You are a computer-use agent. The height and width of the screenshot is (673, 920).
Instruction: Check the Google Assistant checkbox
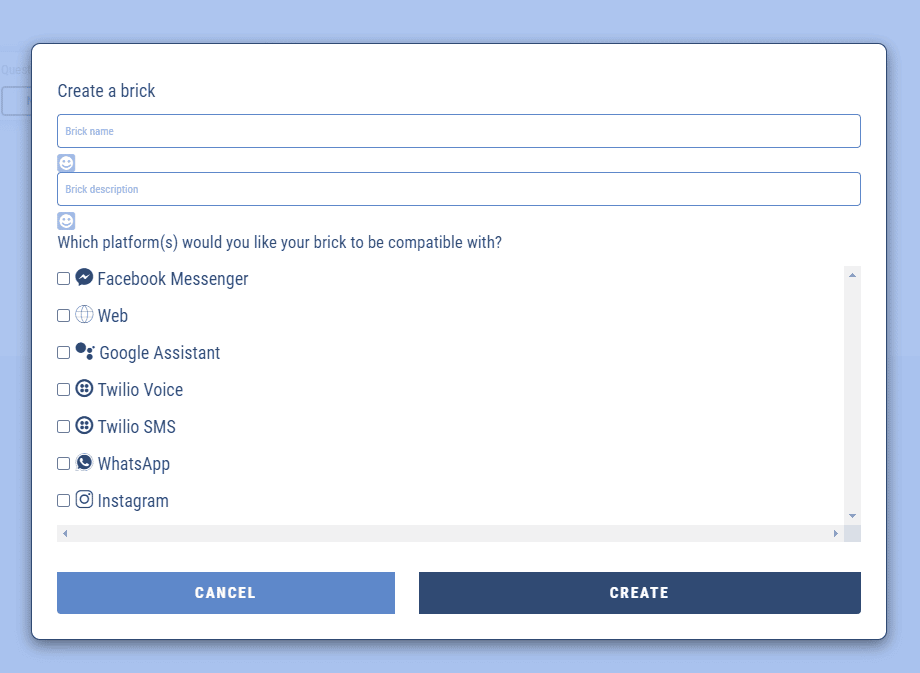64,353
